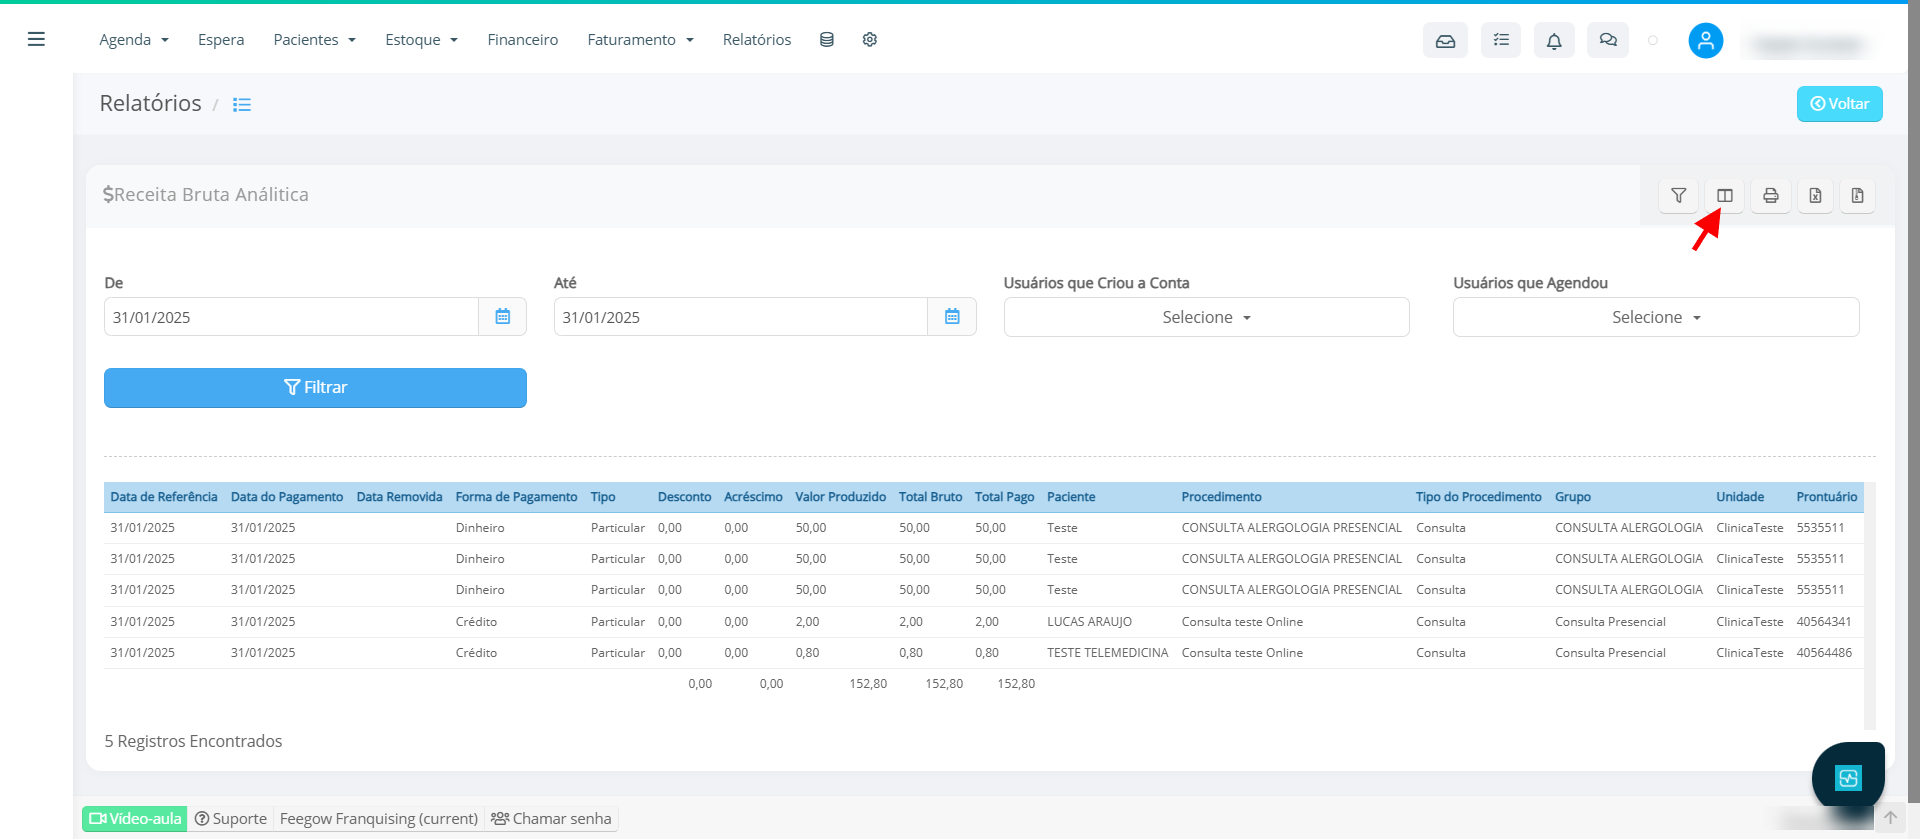Screen dimensions: 1920x839
Task: Open the user profile avatar
Action: [x=1706, y=41]
